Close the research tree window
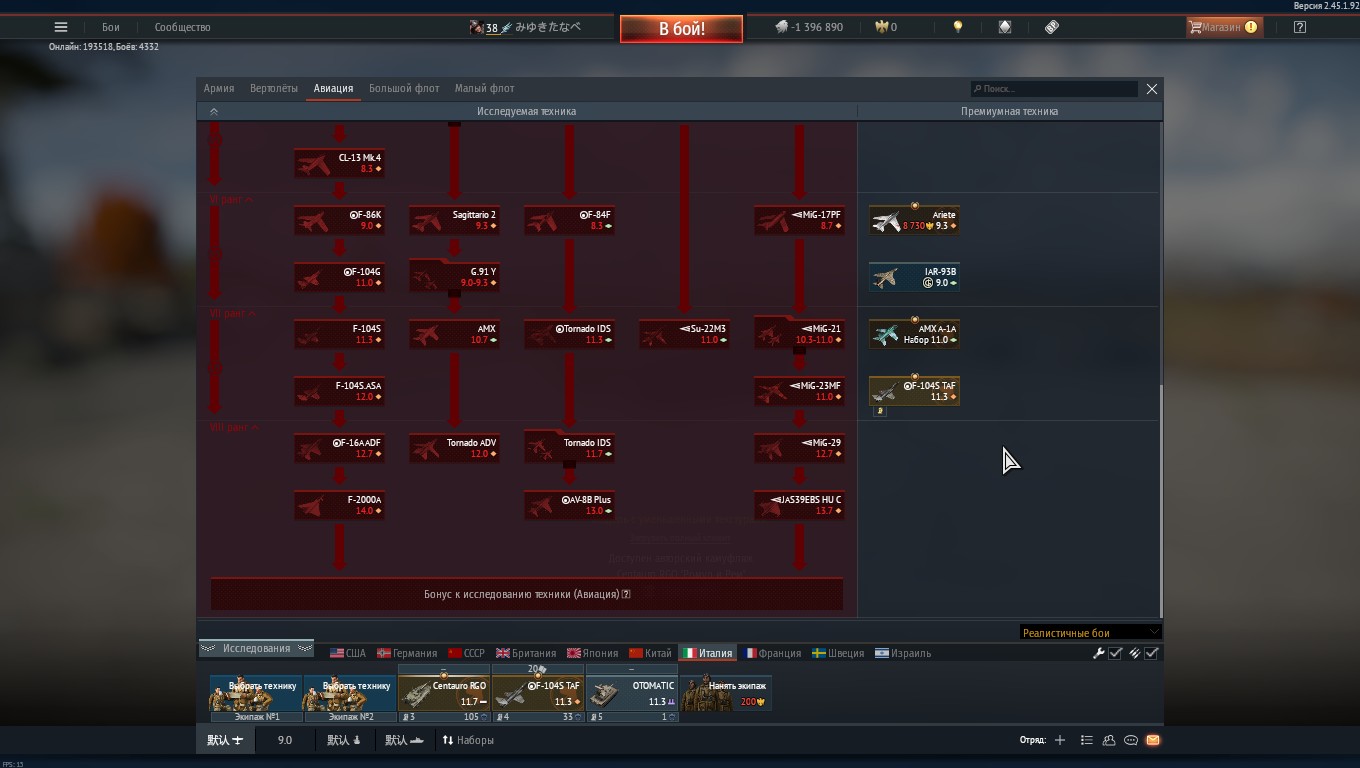Screen dimensions: 1360x768 pos(1152,89)
